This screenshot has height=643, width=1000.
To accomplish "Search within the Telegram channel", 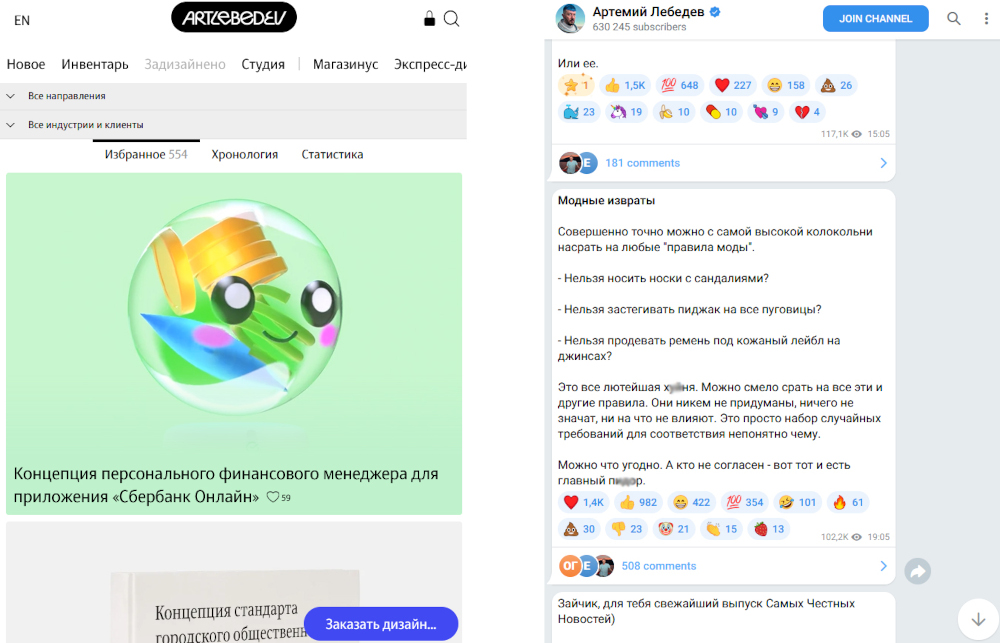I will [x=953, y=18].
